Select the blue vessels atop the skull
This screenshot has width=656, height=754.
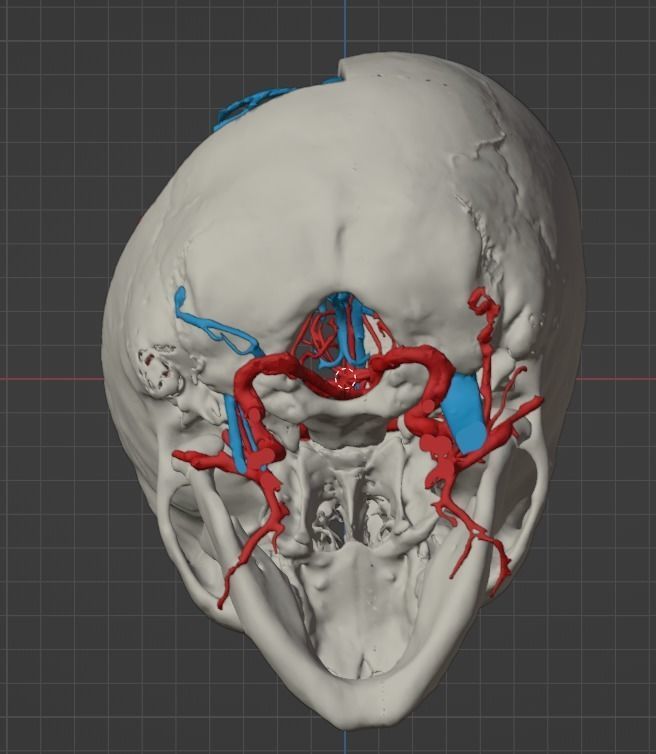coord(279,103)
